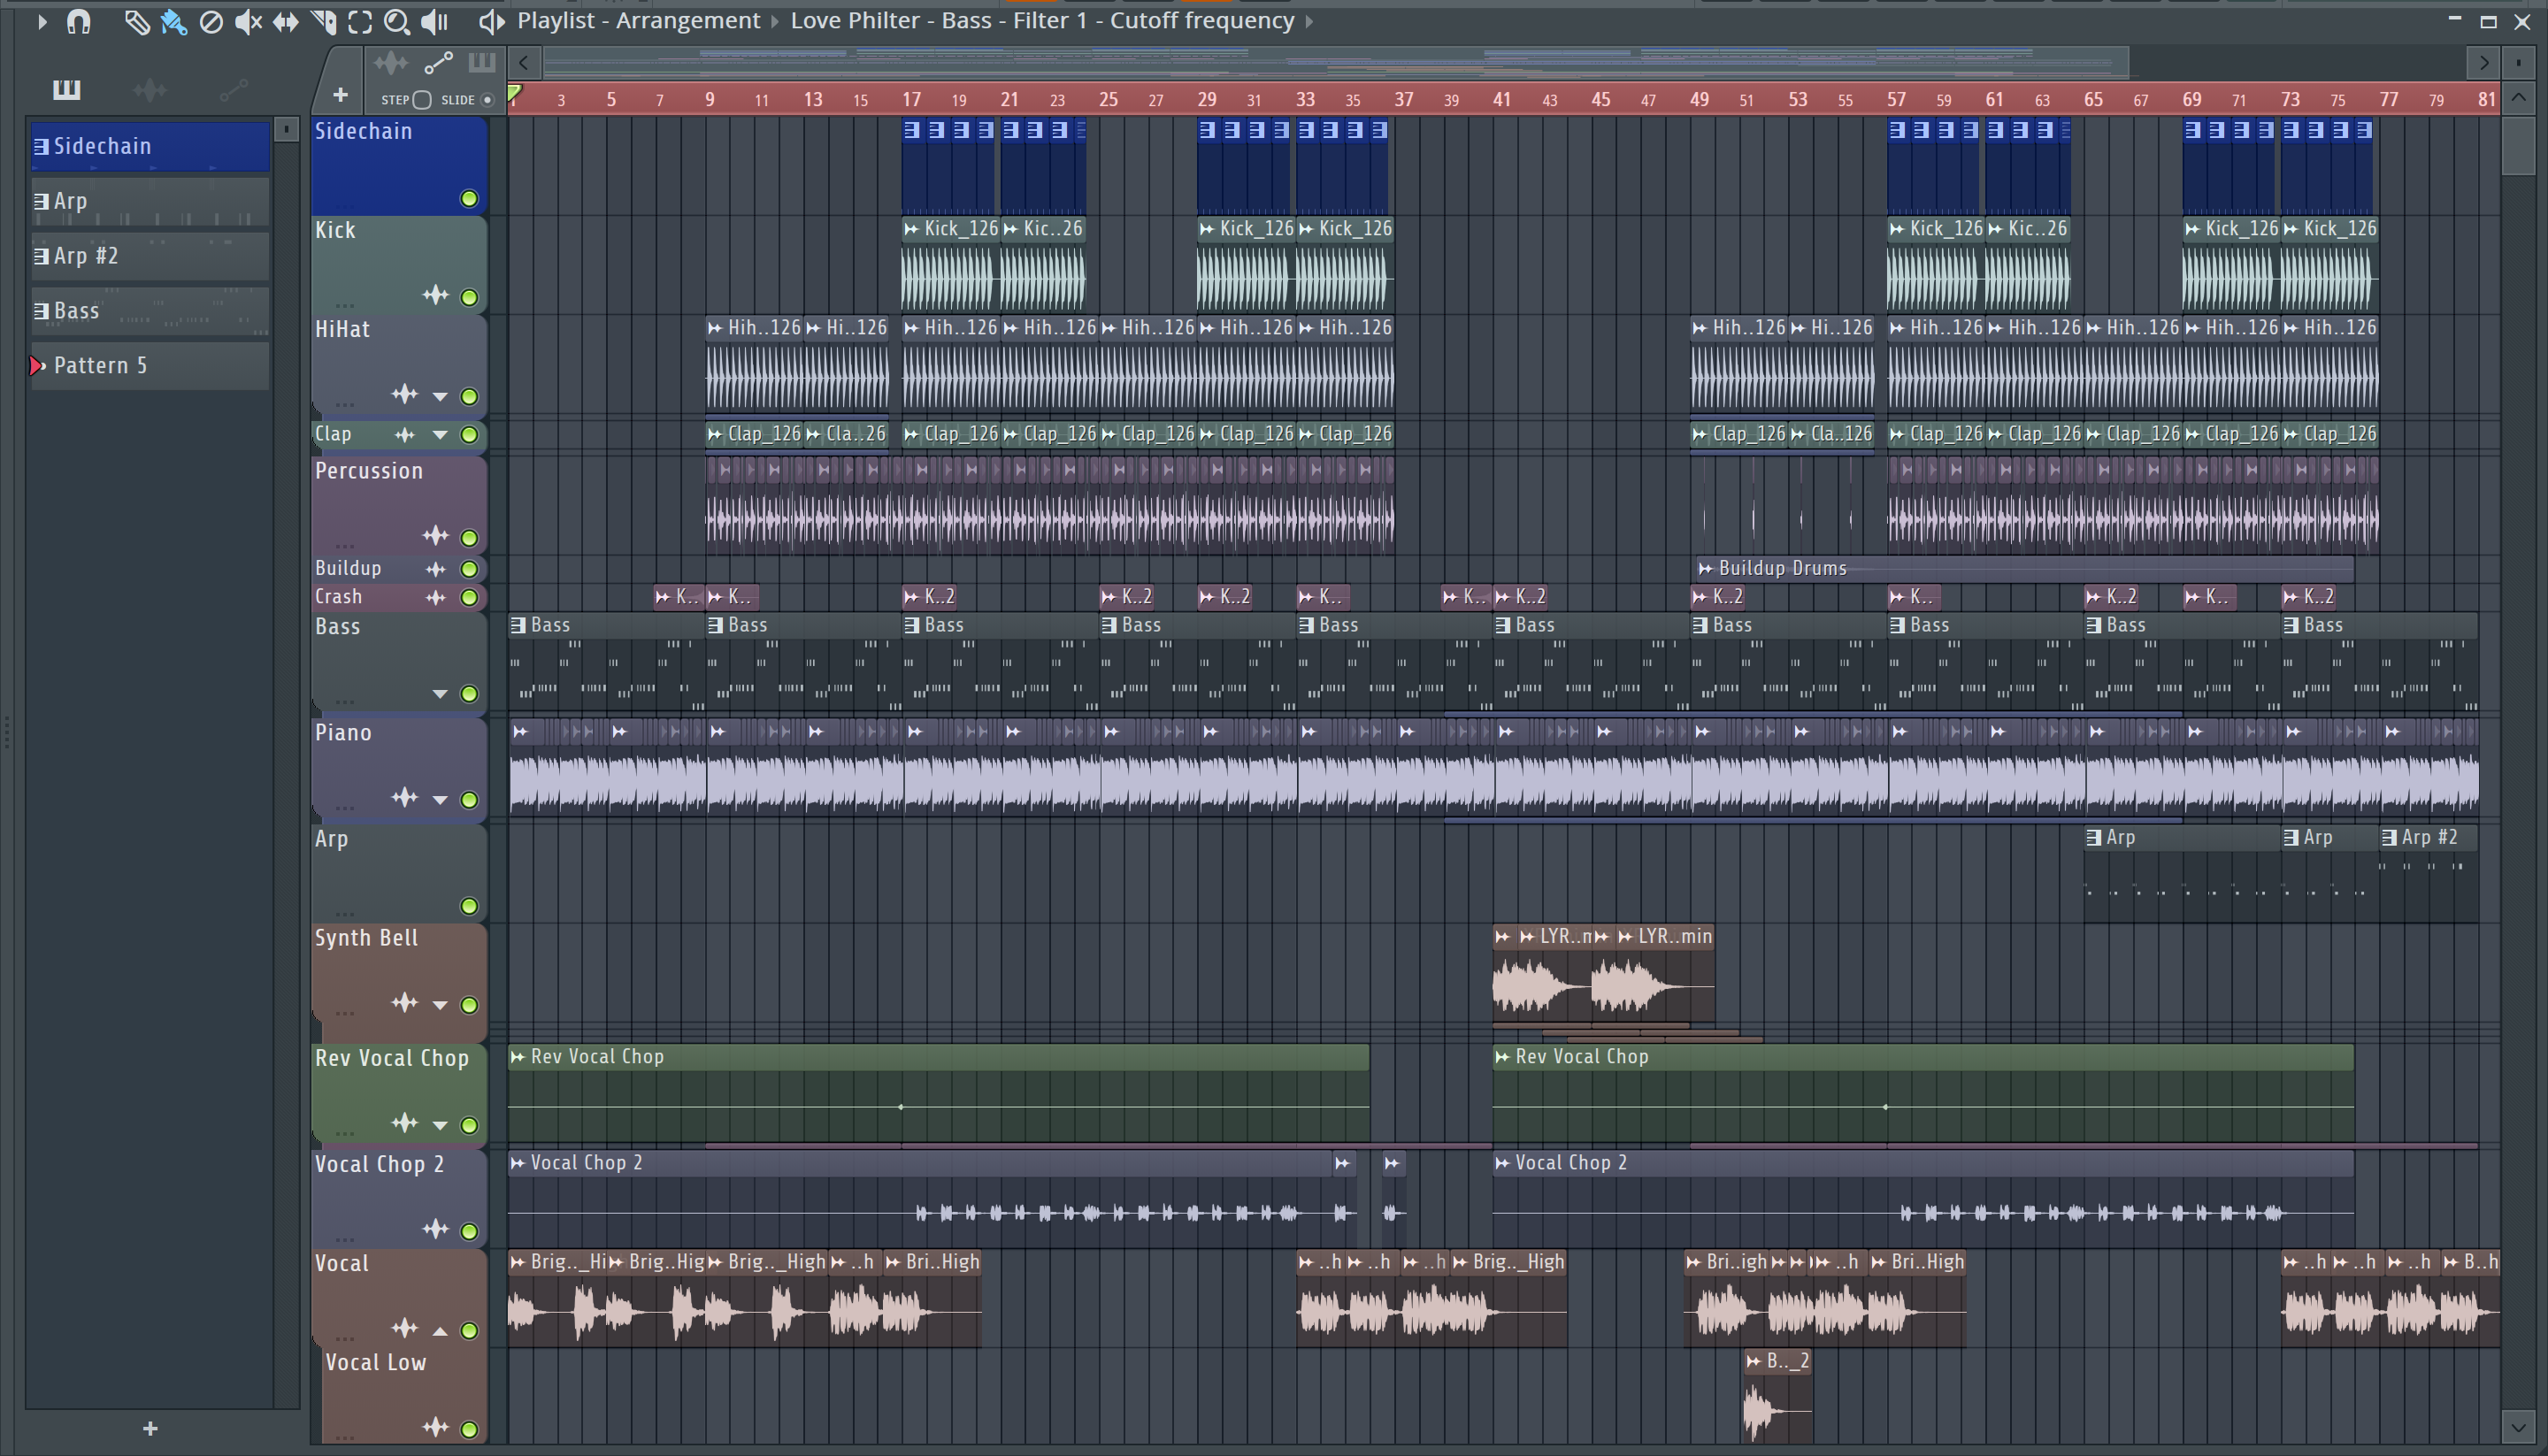Show automation clips filter in track header

coord(438,64)
